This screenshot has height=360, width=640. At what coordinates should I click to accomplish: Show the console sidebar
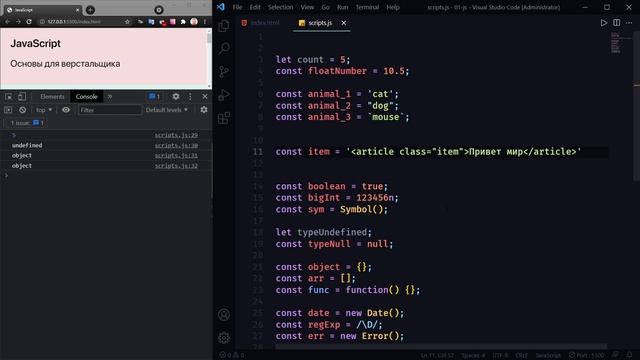tap(8, 110)
